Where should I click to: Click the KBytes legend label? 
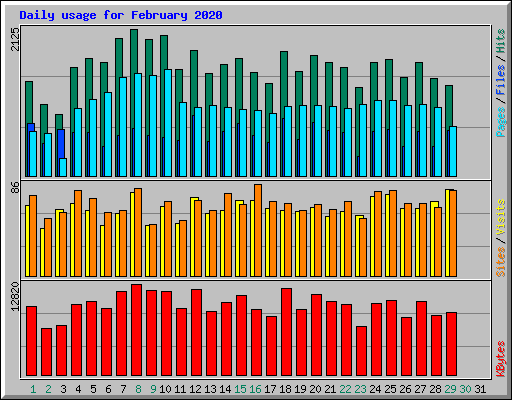click(x=501, y=359)
